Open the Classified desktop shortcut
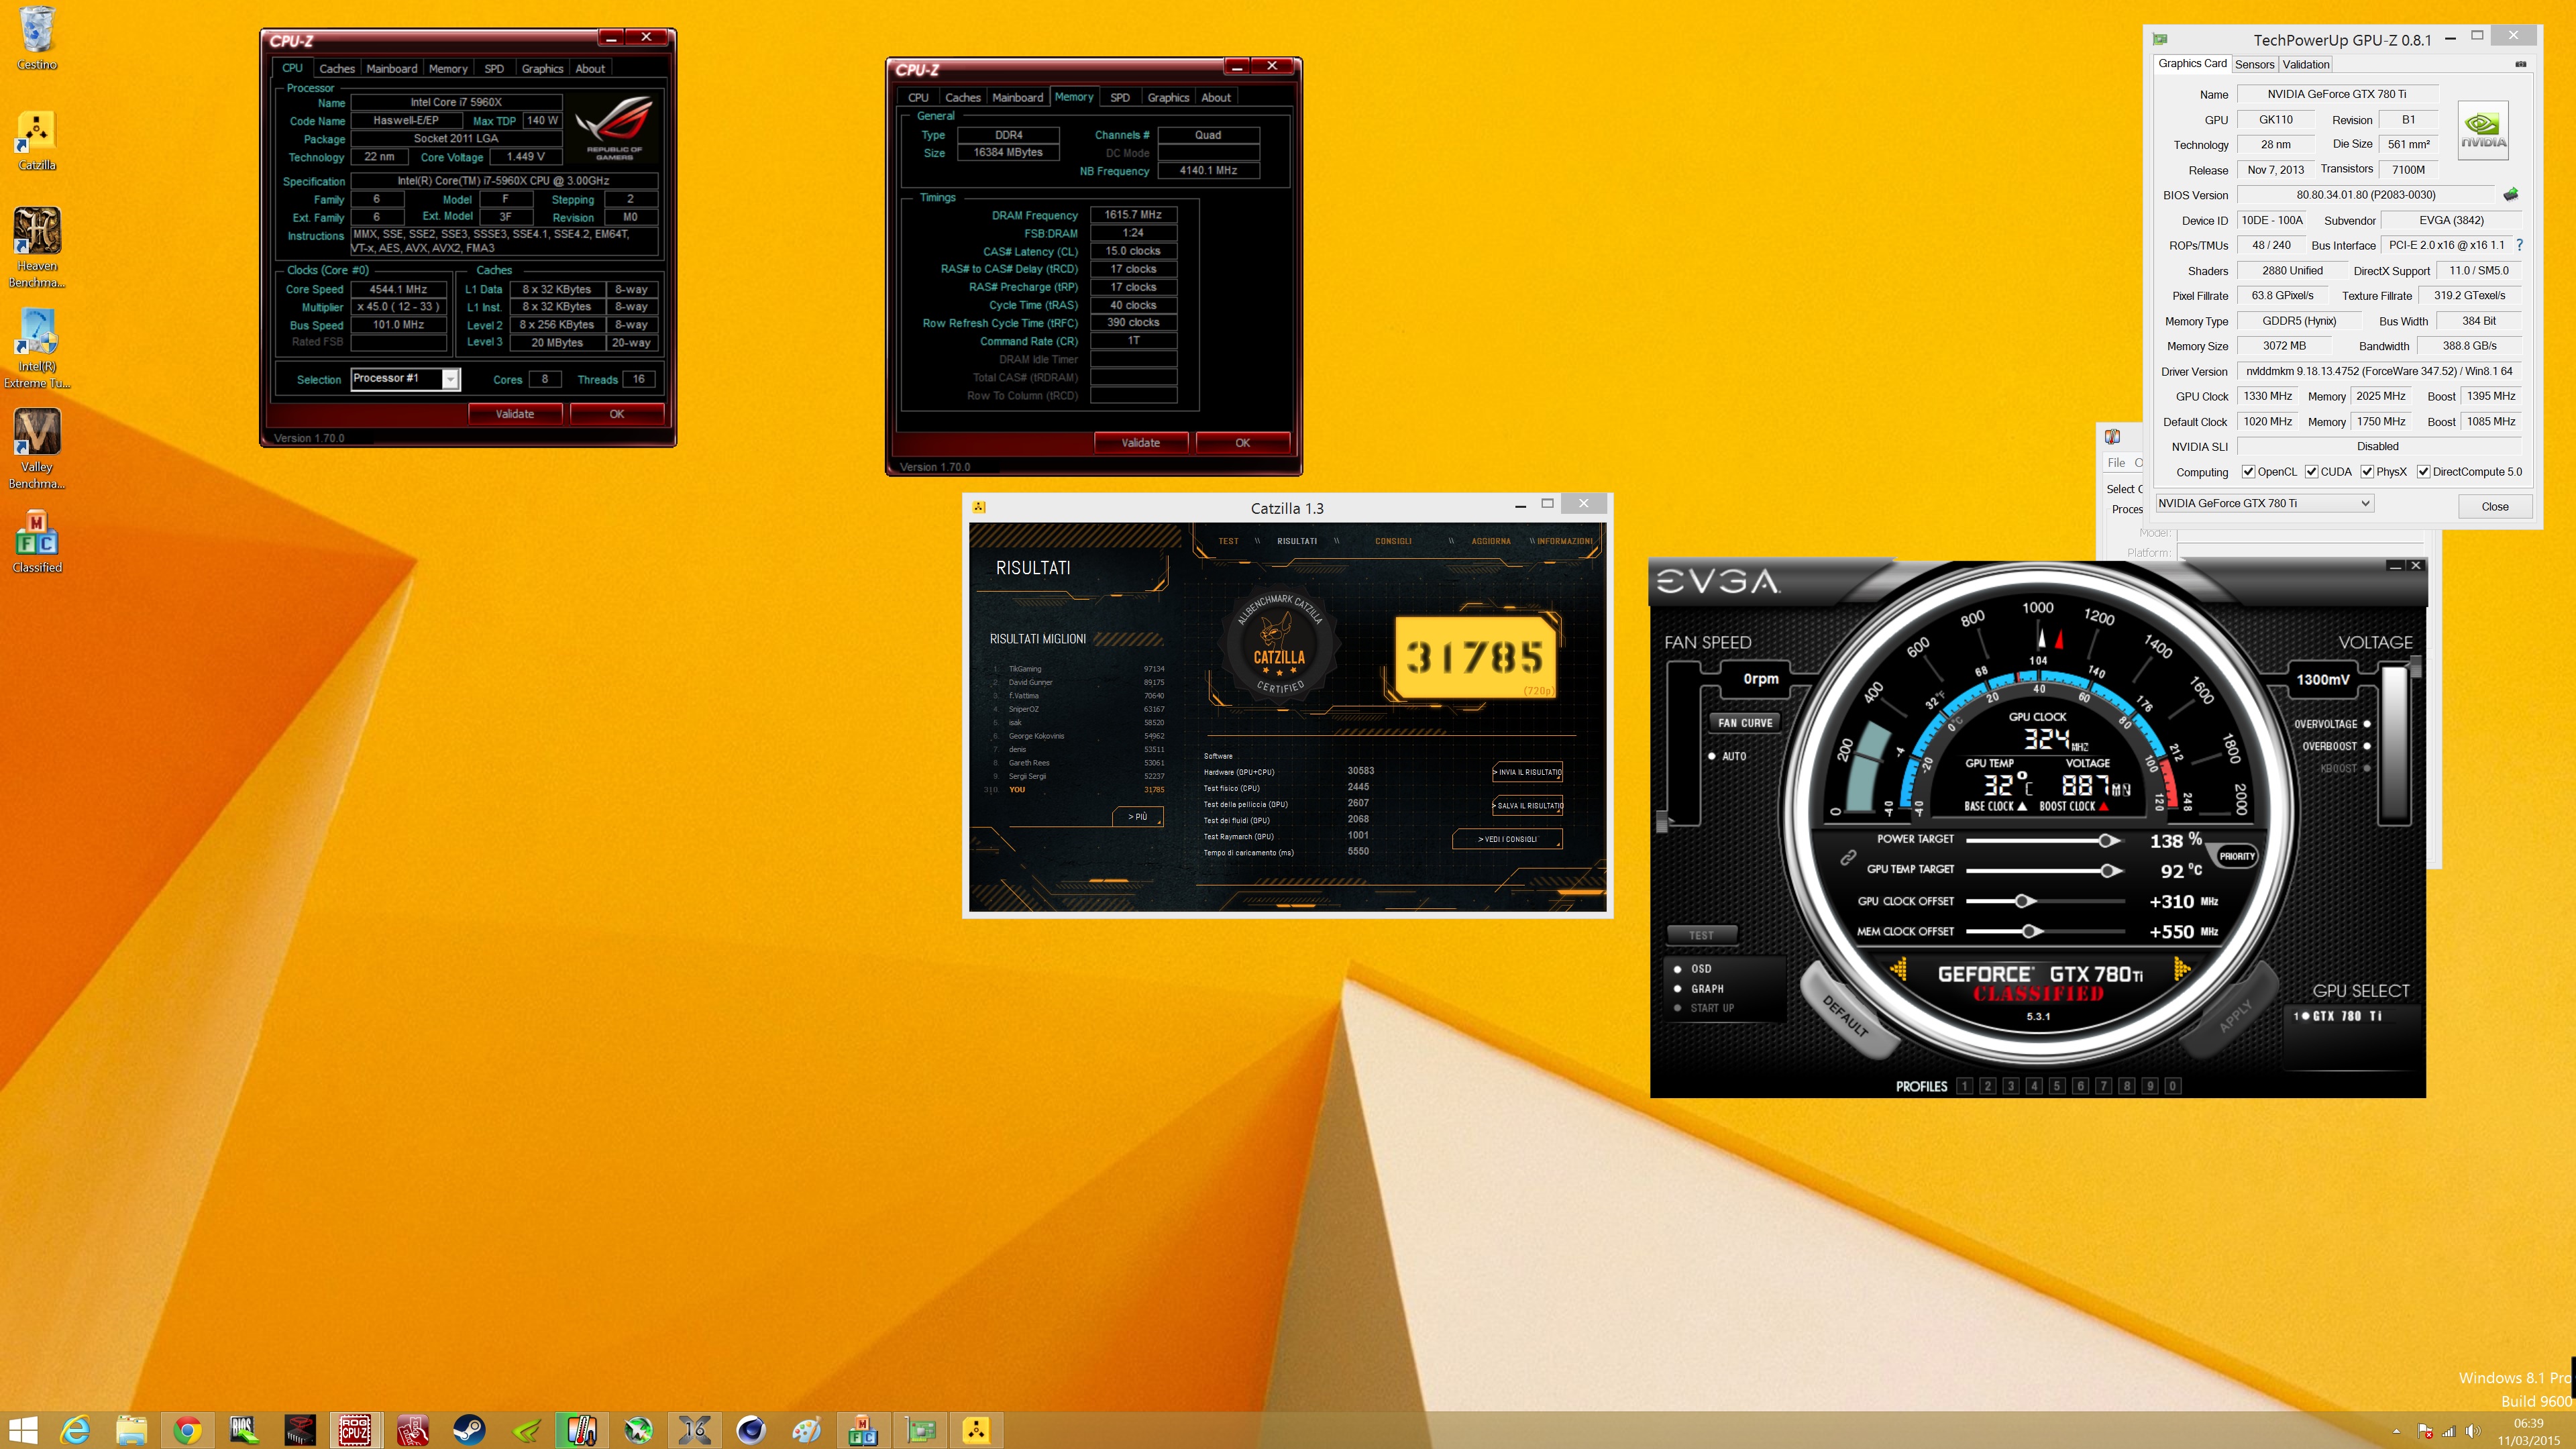The height and width of the screenshot is (1449, 2576). 37,541
